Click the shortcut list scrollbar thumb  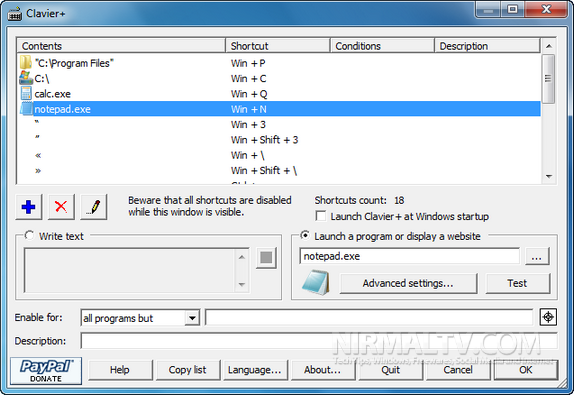(548, 79)
